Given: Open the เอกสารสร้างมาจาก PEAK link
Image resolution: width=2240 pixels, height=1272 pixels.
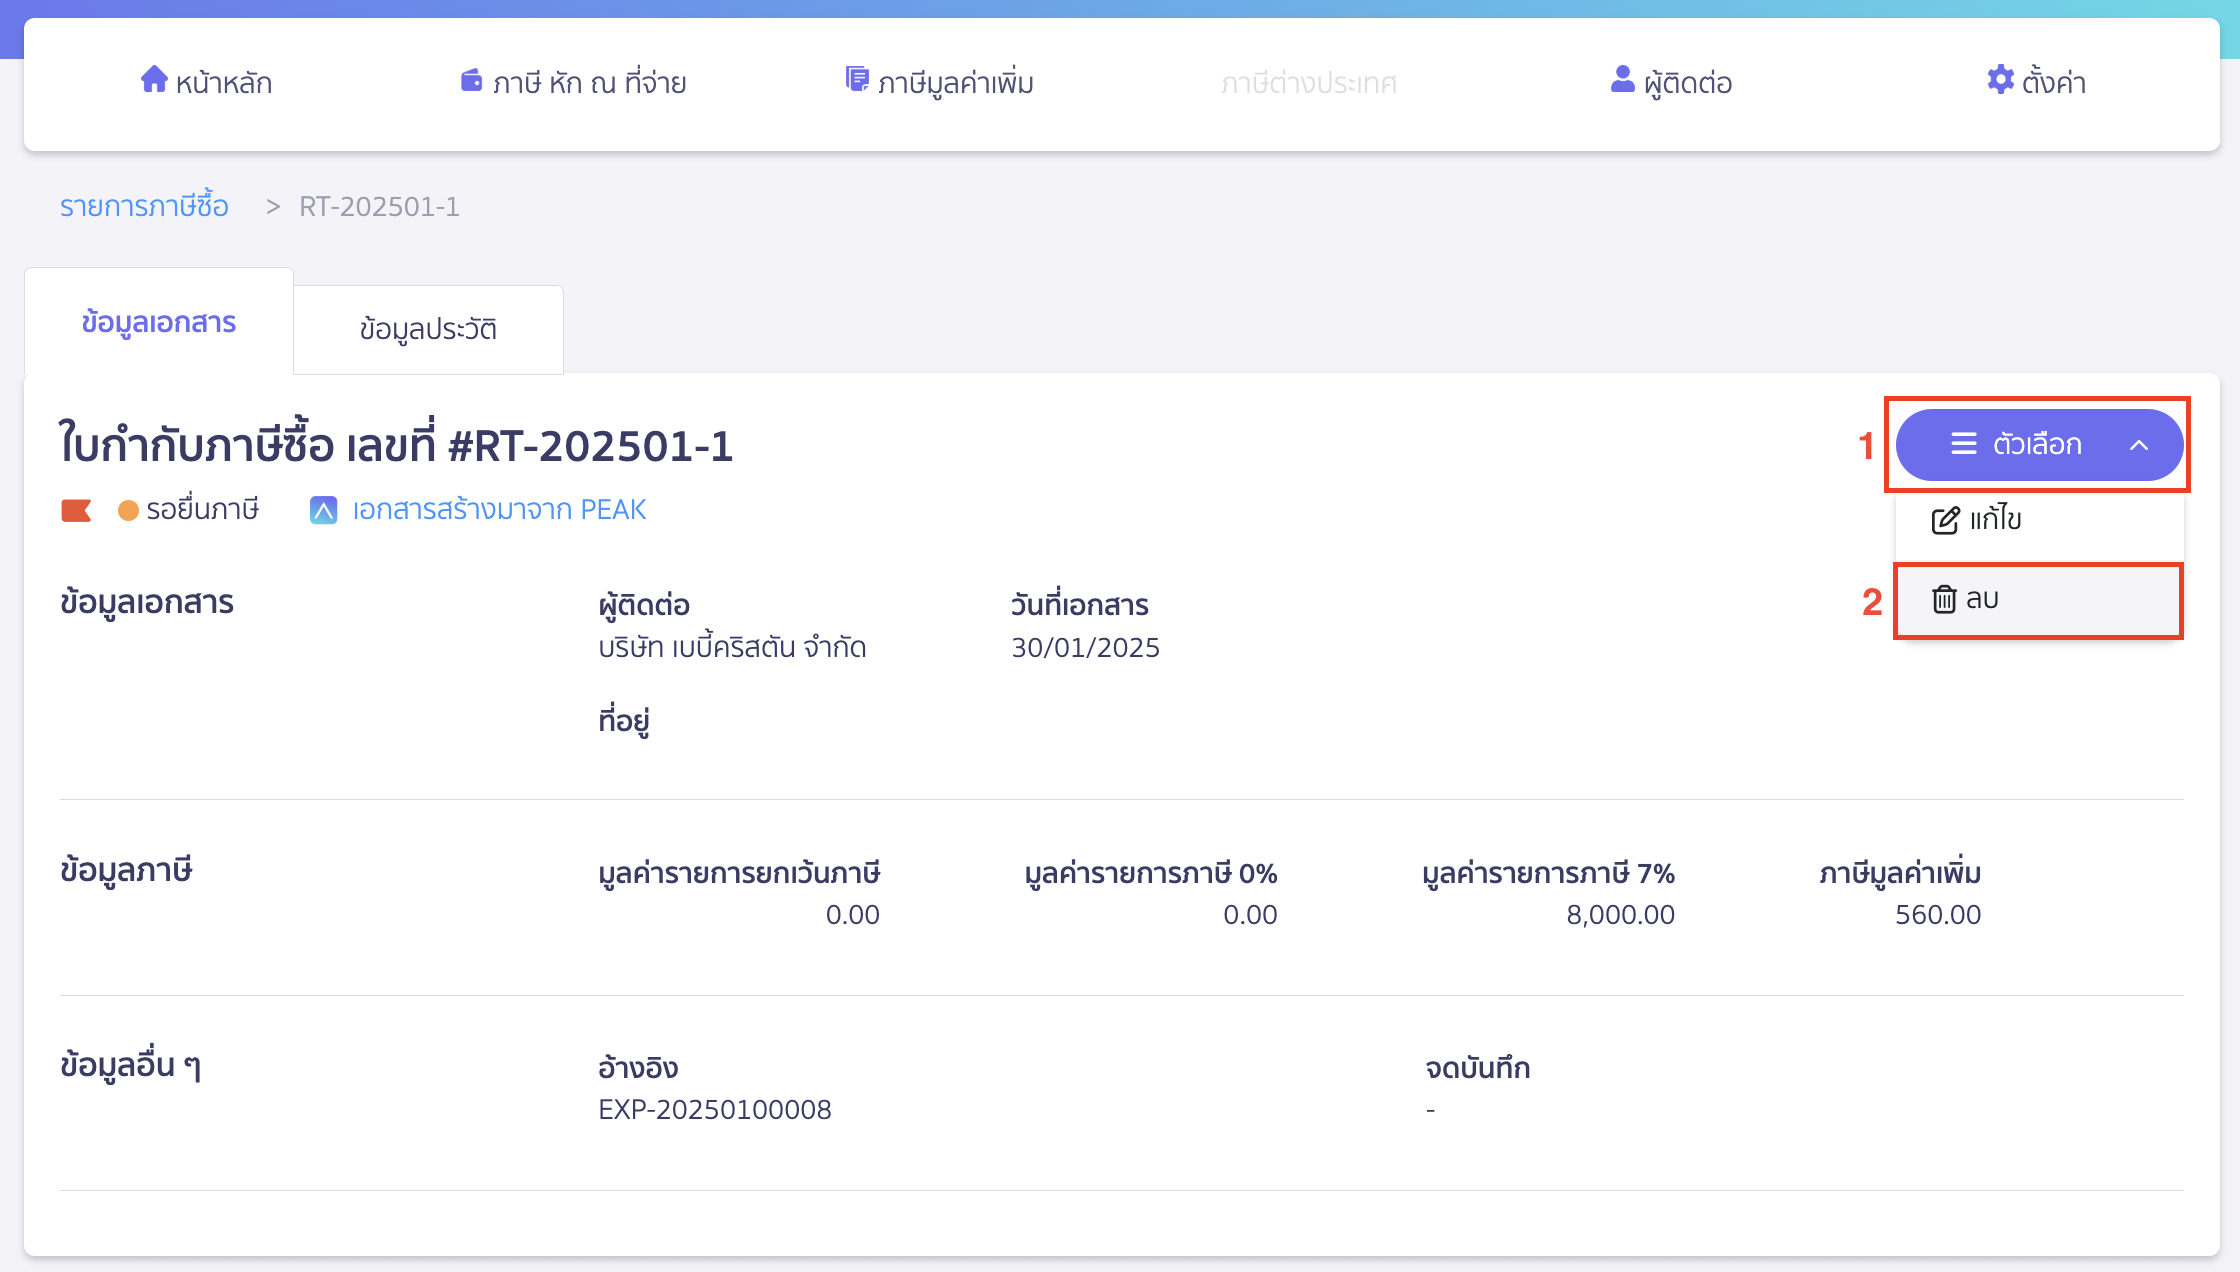Looking at the screenshot, I should (498, 509).
